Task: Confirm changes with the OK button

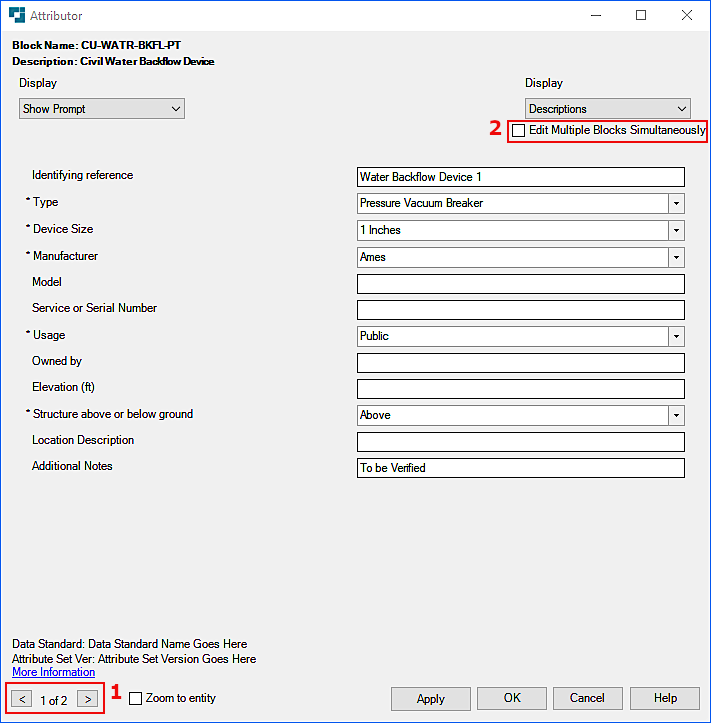Action: (x=511, y=698)
